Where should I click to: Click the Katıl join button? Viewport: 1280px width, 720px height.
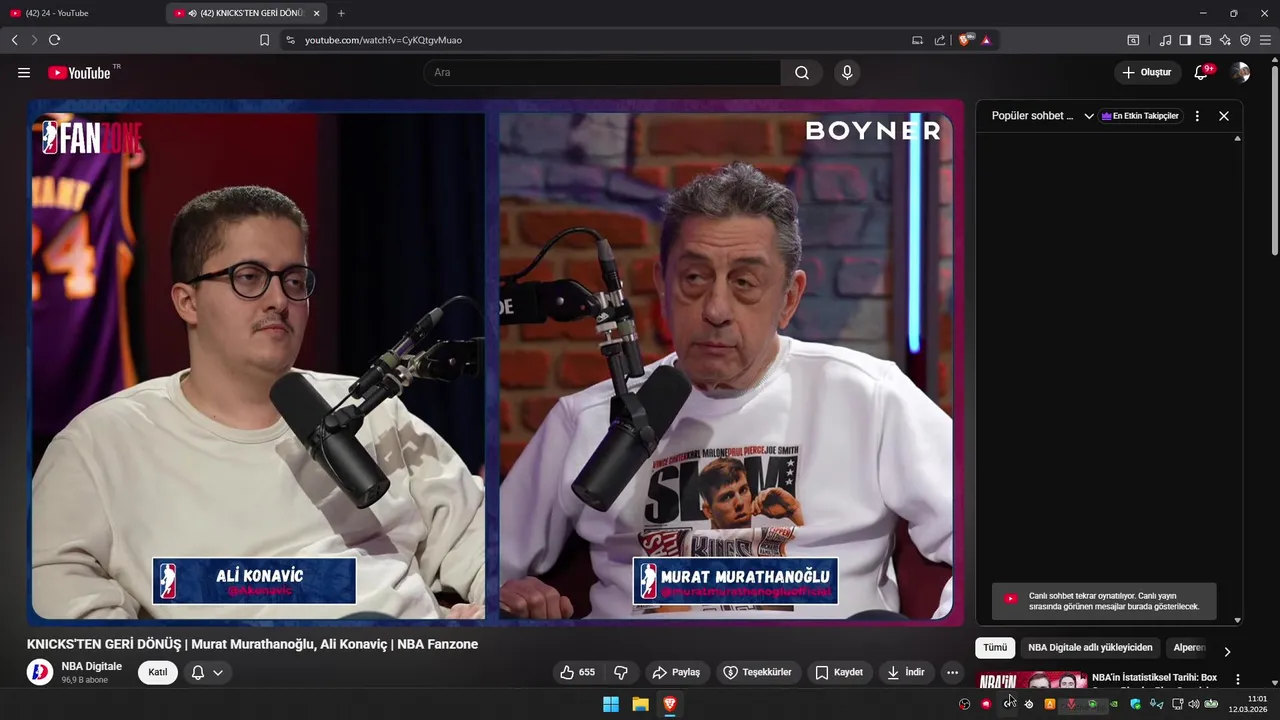pos(158,672)
